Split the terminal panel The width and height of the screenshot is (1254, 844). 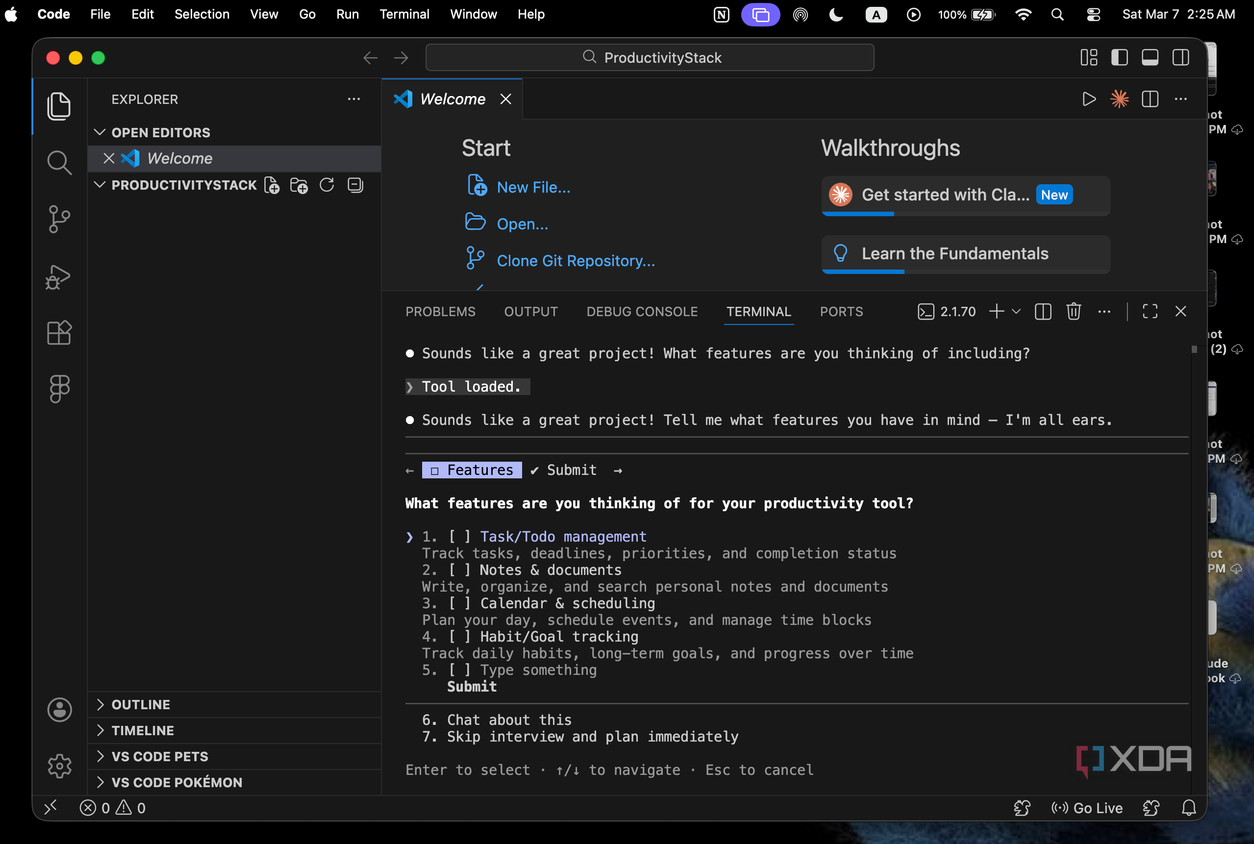coord(1043,312)
